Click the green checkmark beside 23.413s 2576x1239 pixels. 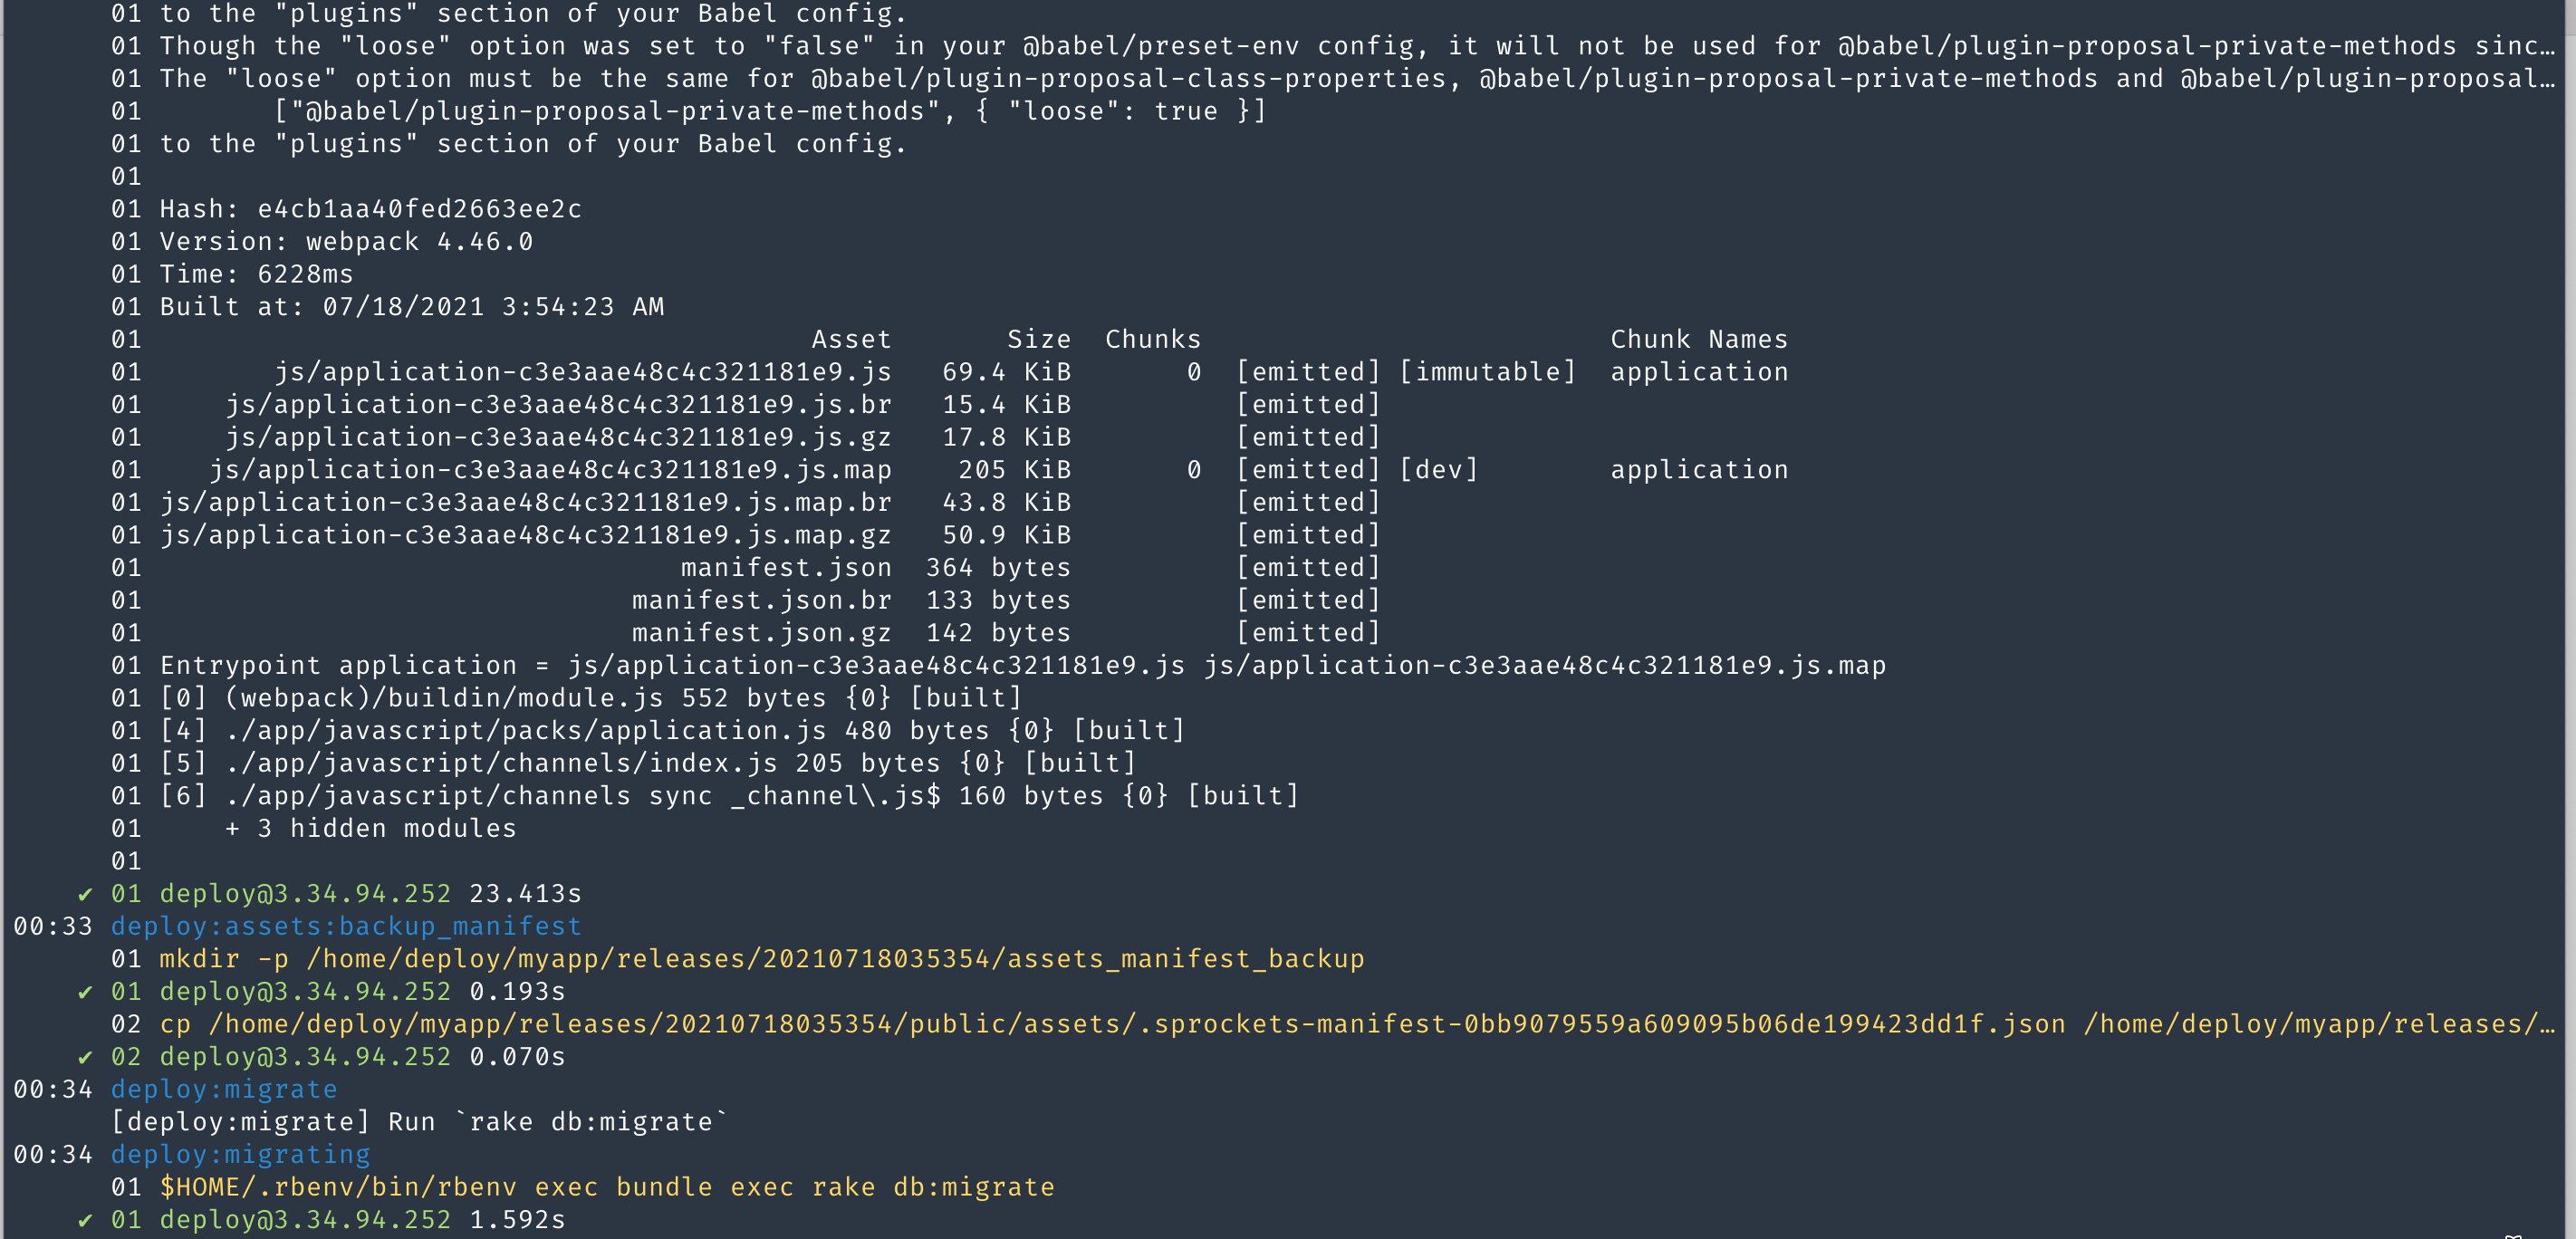(x=85, y=894)
